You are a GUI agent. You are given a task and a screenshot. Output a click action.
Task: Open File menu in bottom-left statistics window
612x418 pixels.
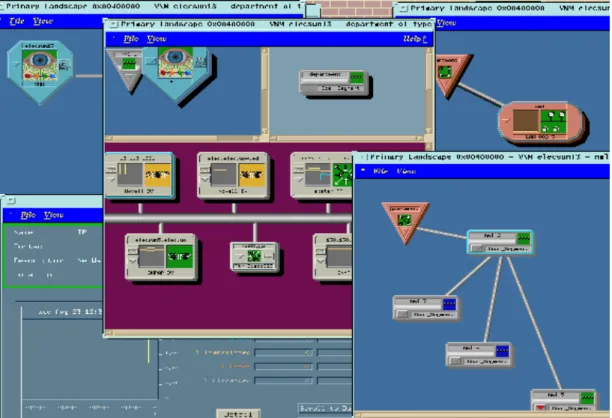(x=28, y=215)
